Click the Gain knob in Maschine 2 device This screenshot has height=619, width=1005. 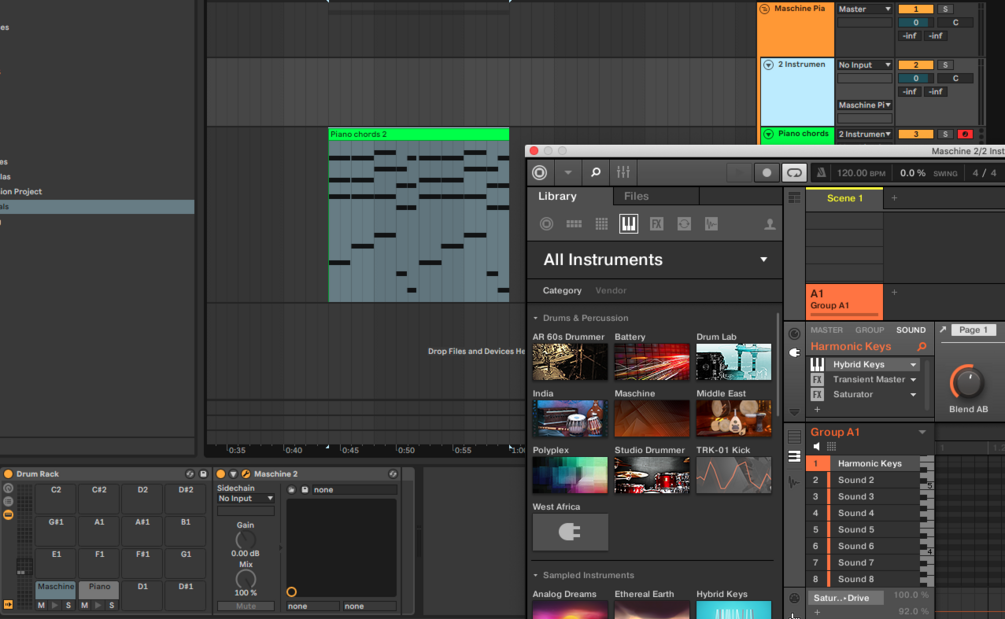coord(245,540)
